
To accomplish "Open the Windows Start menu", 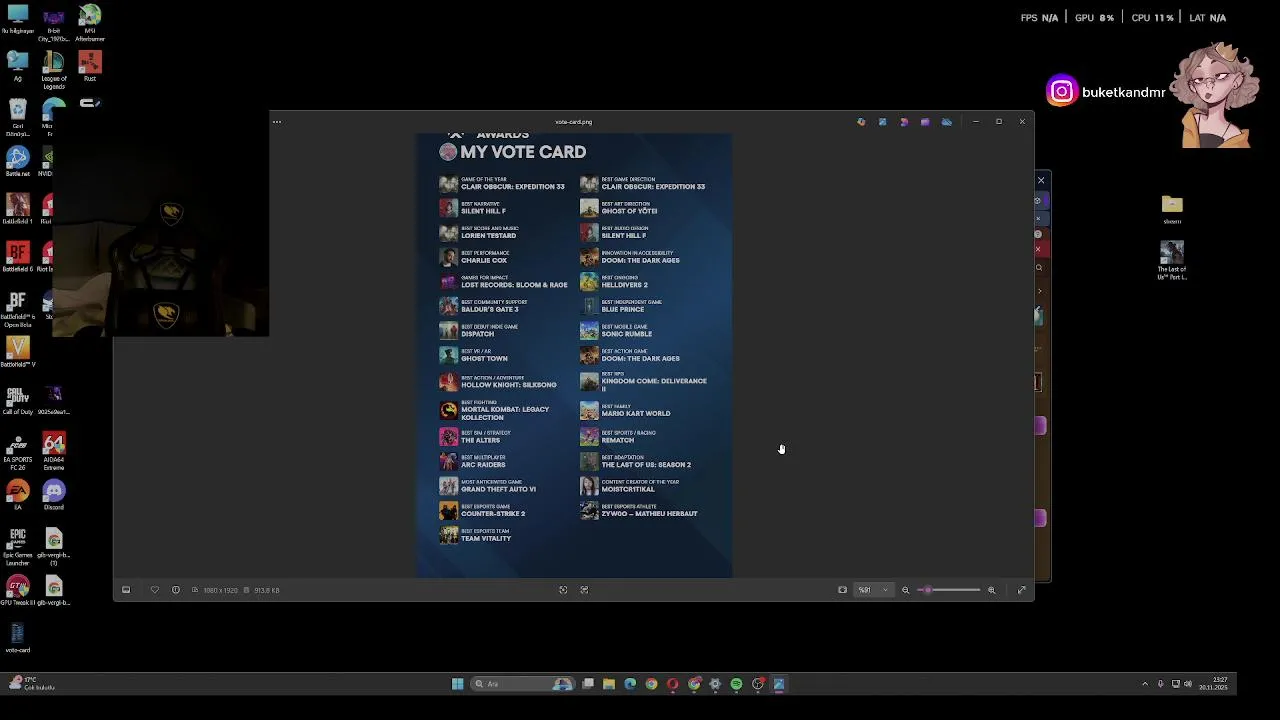I will pos(458,684).
